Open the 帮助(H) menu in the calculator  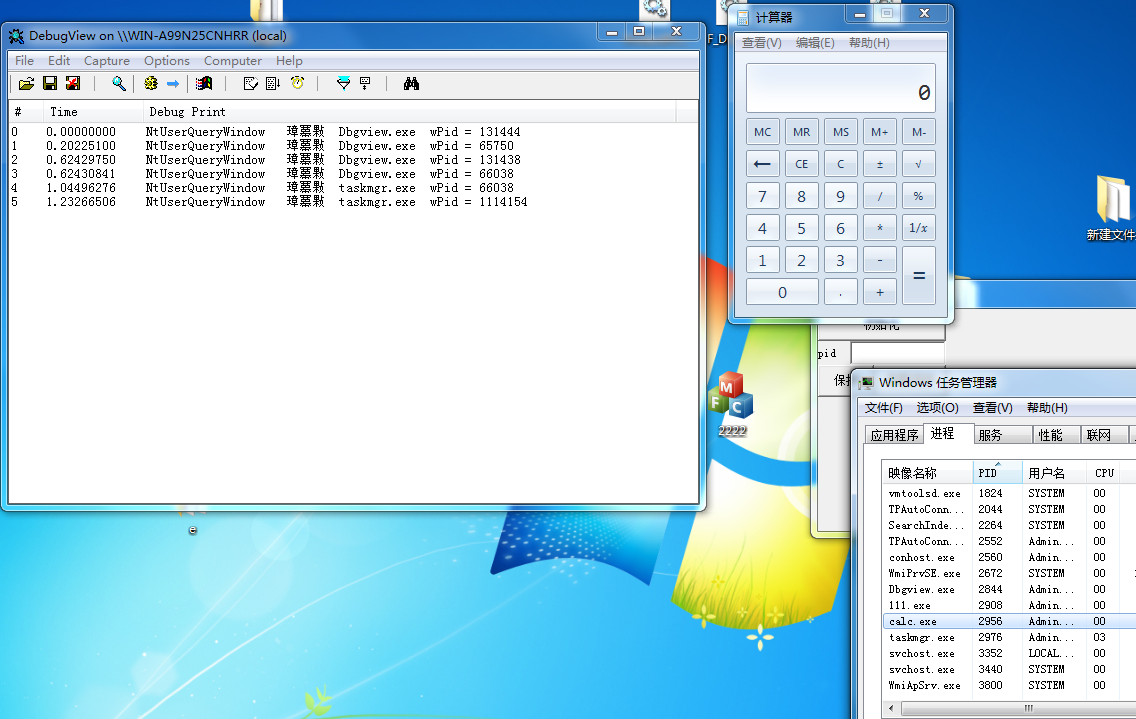click(869, 43)
